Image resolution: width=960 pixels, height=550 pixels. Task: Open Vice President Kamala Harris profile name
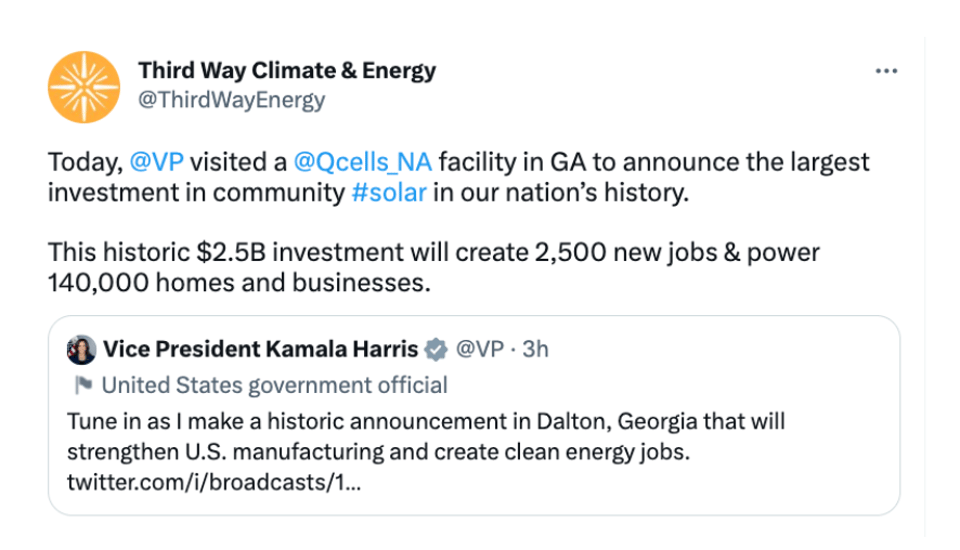click(260, 350)
